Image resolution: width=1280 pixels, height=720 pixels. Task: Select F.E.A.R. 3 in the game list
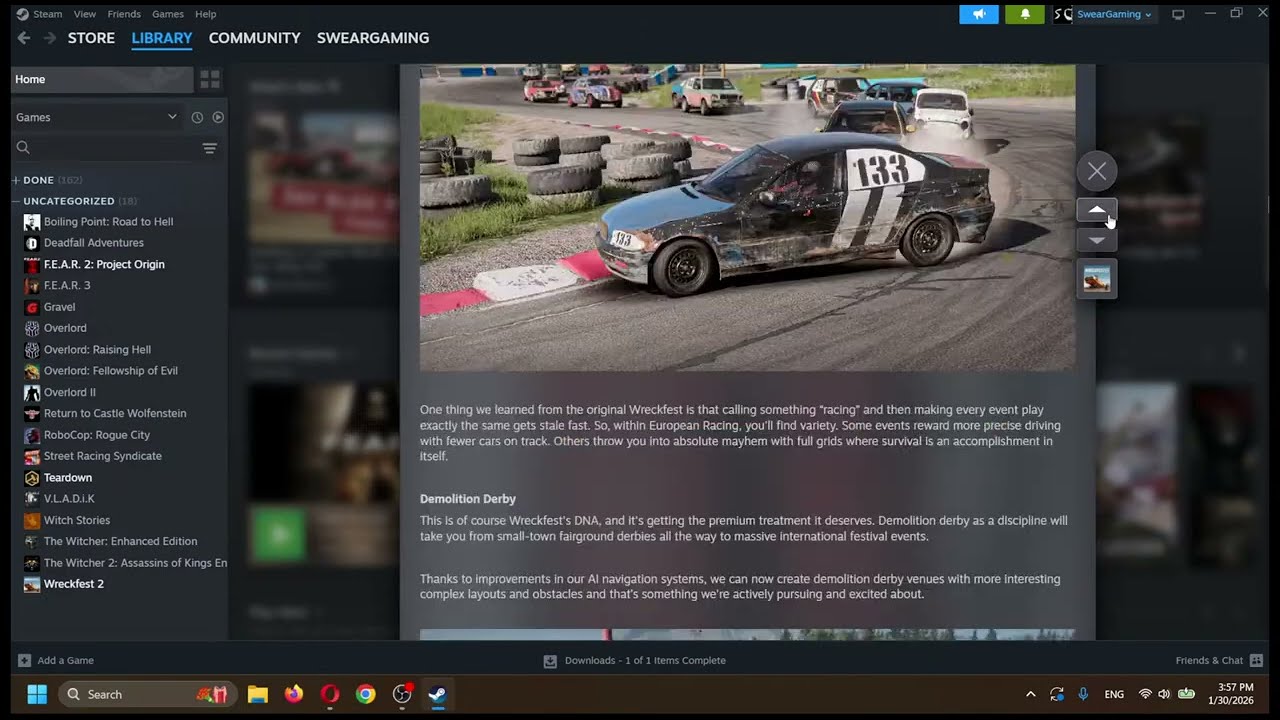[x=67, y=285]
